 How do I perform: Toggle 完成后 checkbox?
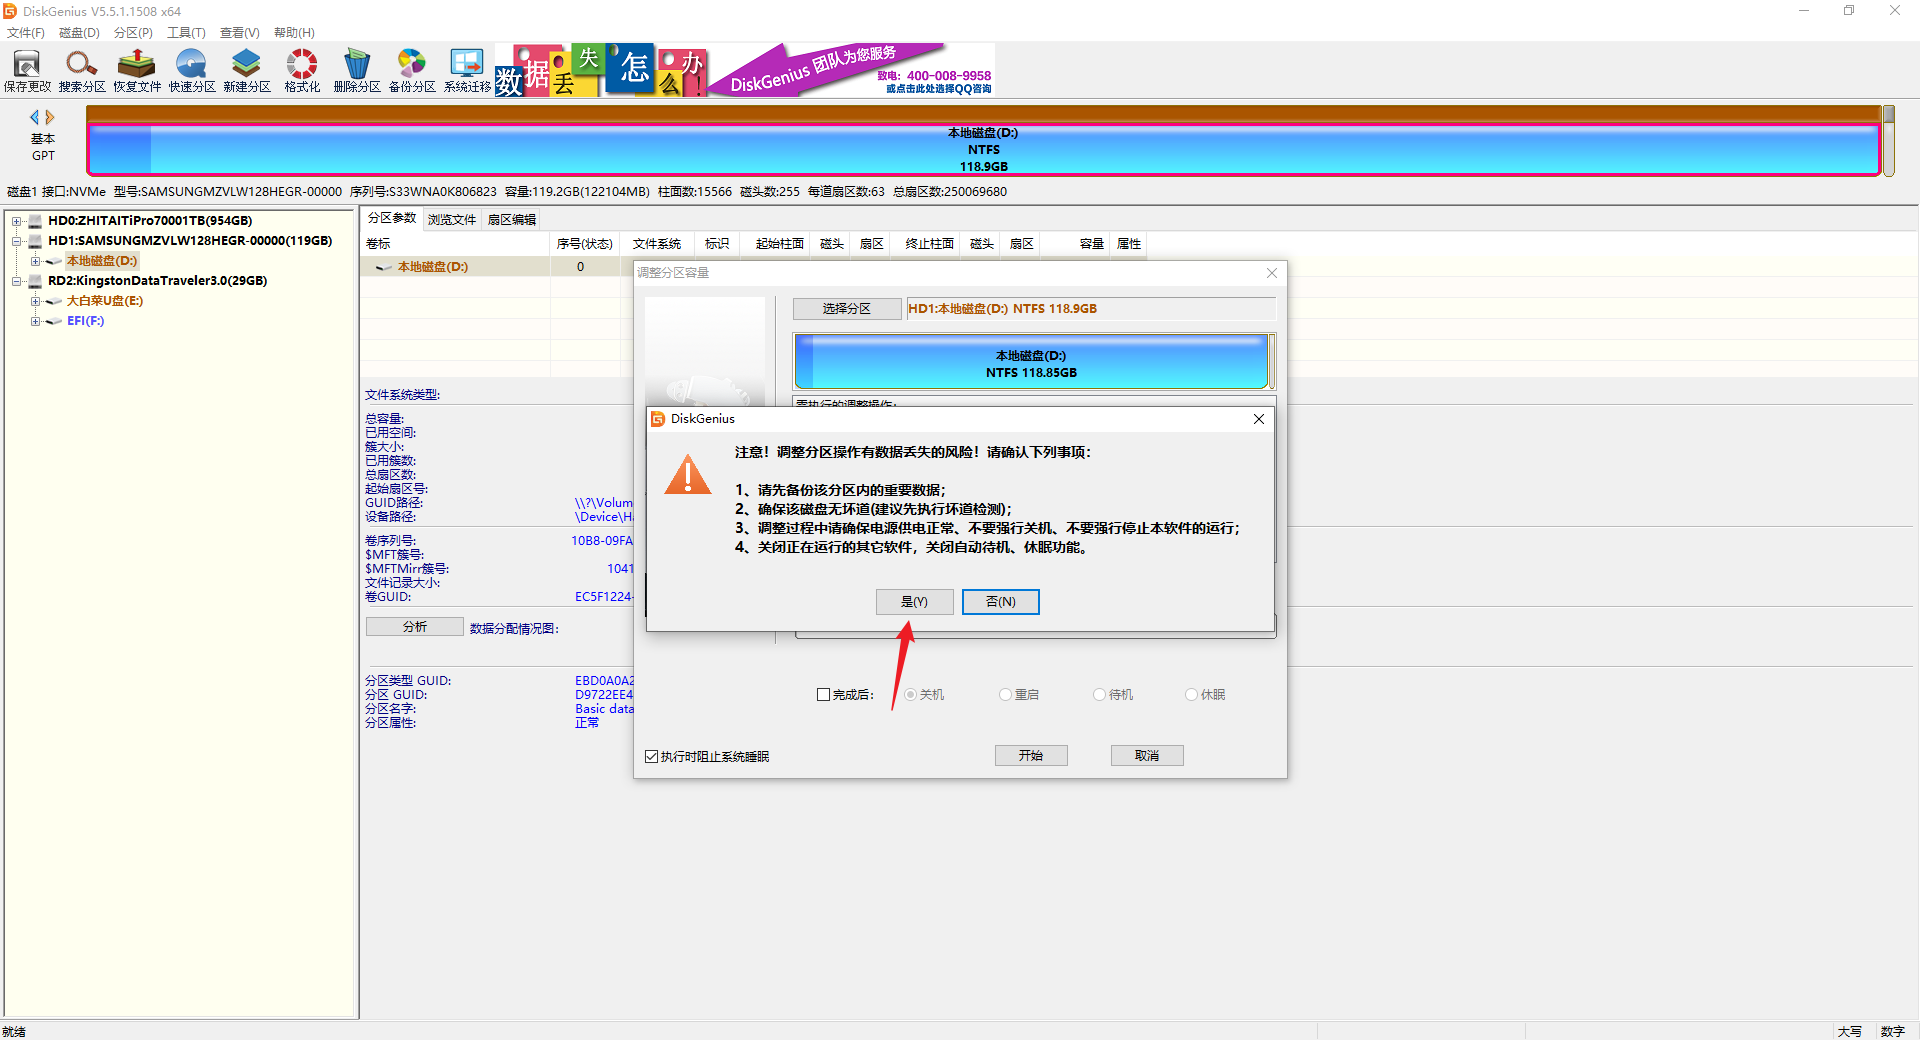[x=824, y=695]
